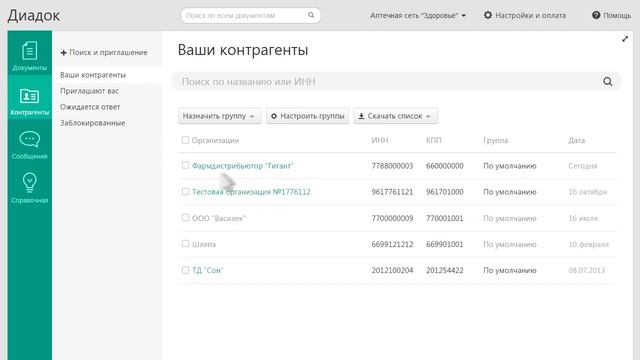This screenshot has width=640, height=360.
Task: Click the Диадок logo
Action: 33,16
